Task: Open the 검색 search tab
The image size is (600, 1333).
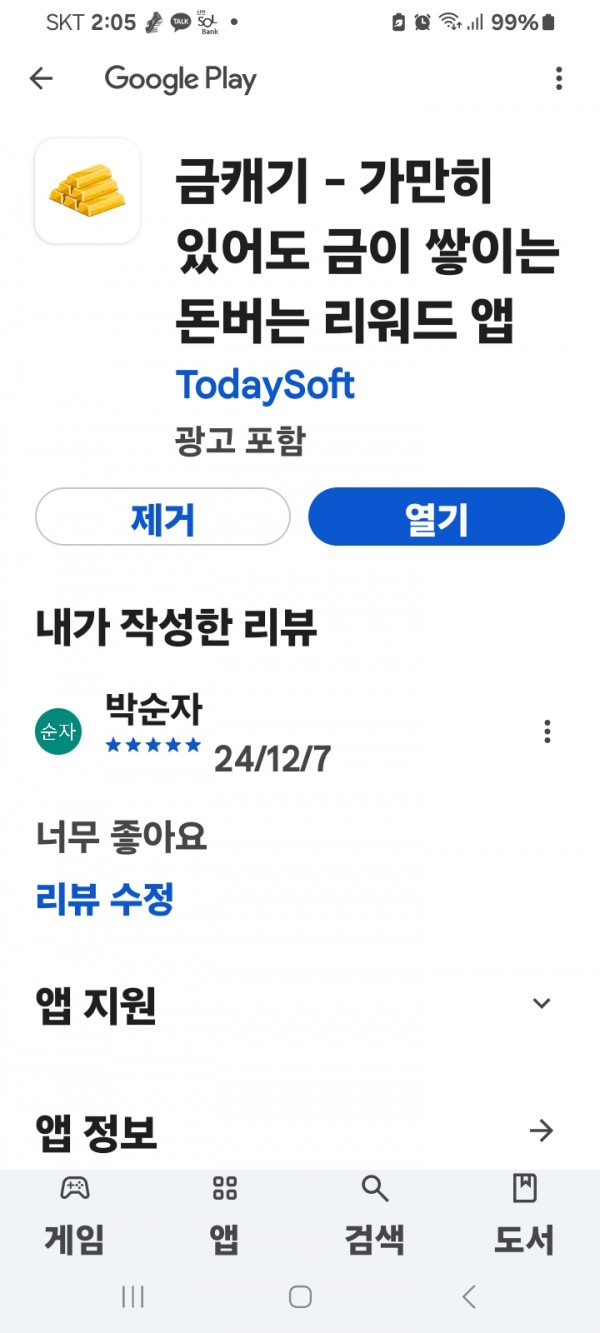Action: tap(375, 1216)
